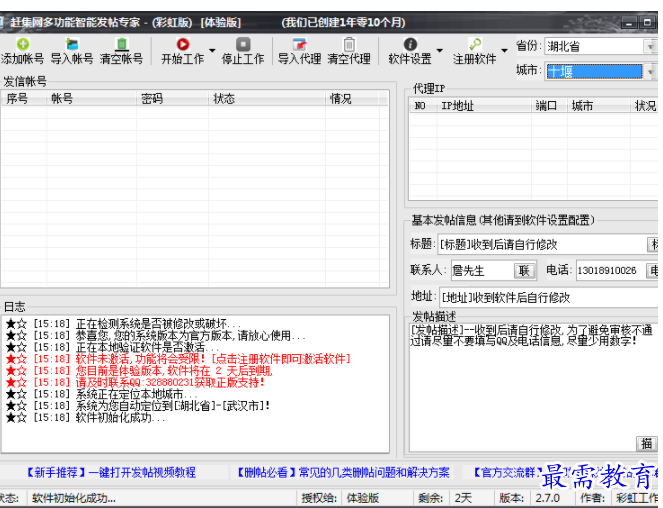663x508 pixels.
Task: Click the 序号 column header
Action: (x=24, y=99)
